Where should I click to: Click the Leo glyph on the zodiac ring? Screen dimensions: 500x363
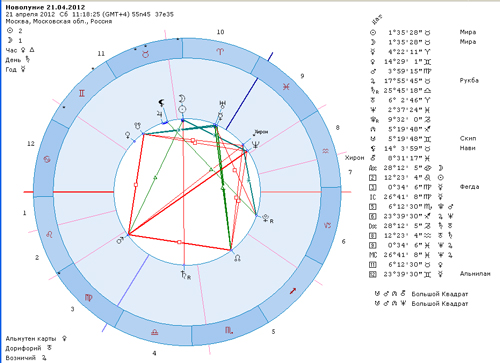pyautogui.click(x=49, y=235)
